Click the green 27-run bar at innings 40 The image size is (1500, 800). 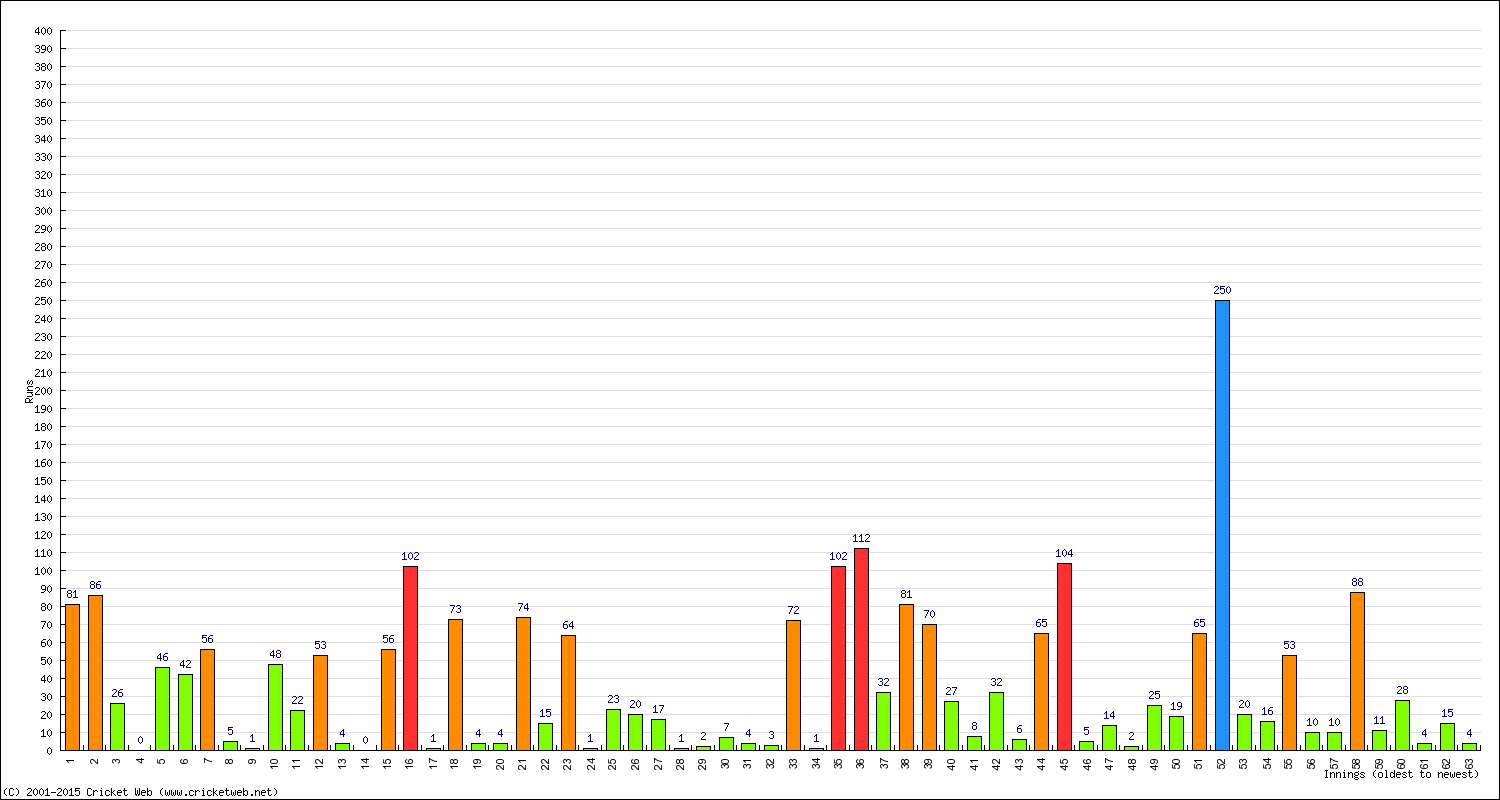(951, 725)
